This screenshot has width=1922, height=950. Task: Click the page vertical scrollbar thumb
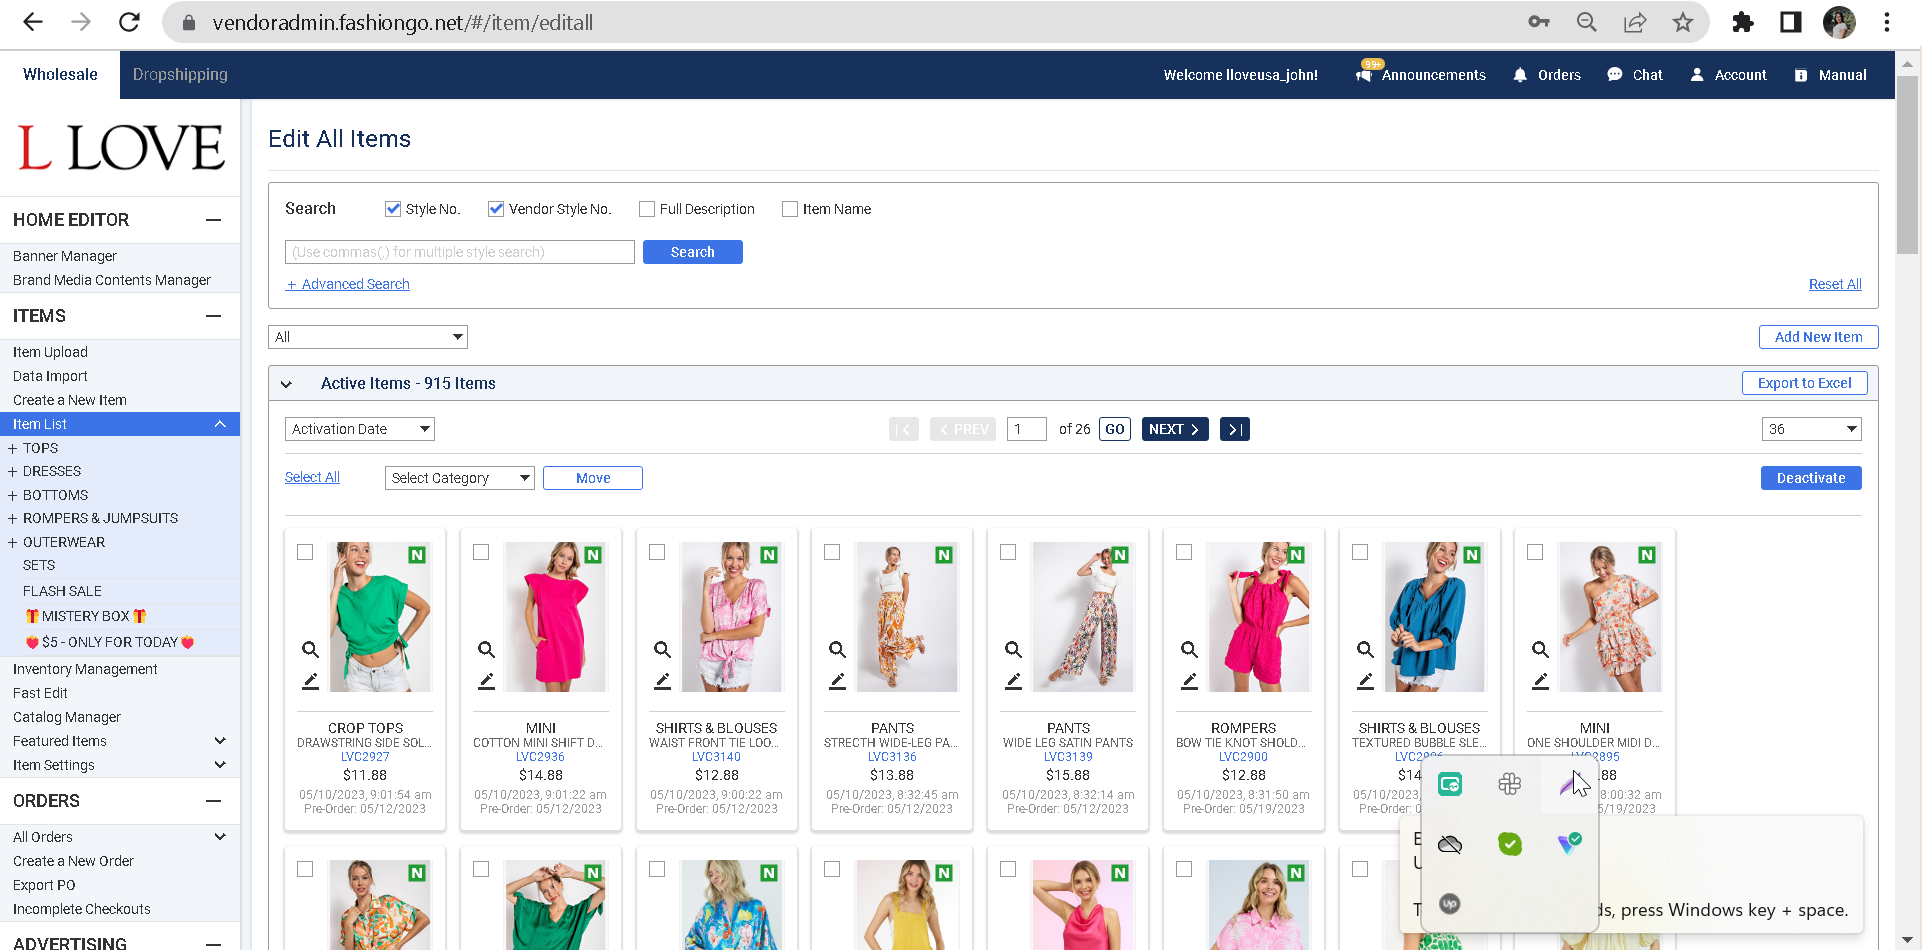pyautogui.click(x=1907, y=165)
